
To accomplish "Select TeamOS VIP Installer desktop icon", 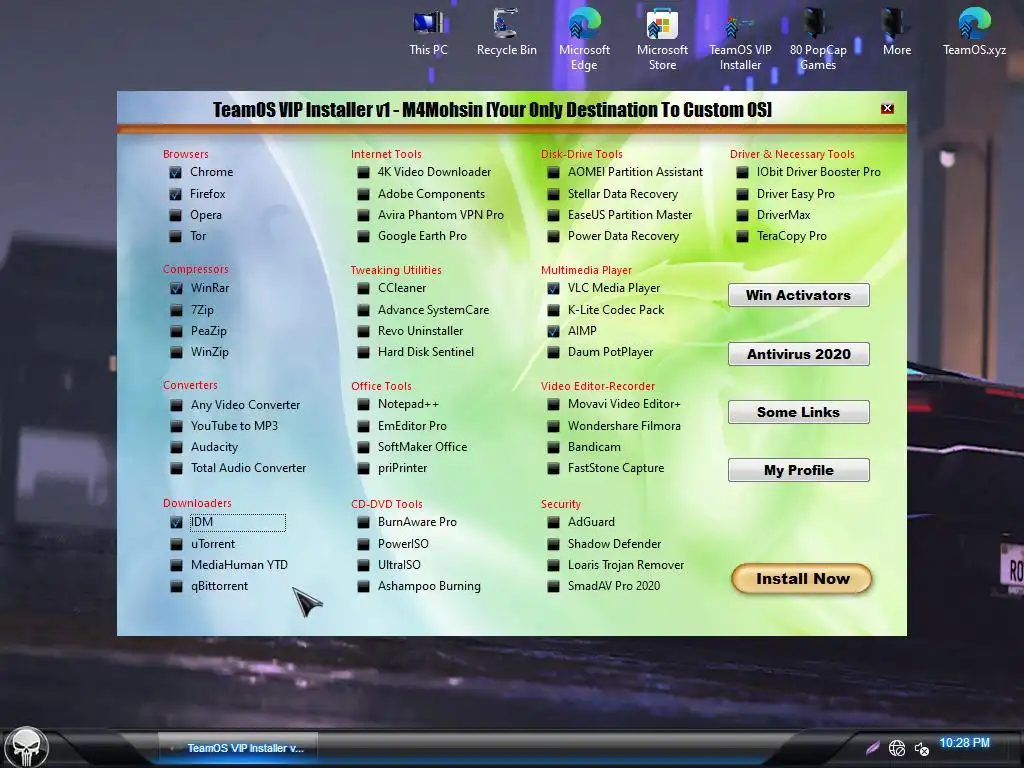I will (x=740, y=39).
